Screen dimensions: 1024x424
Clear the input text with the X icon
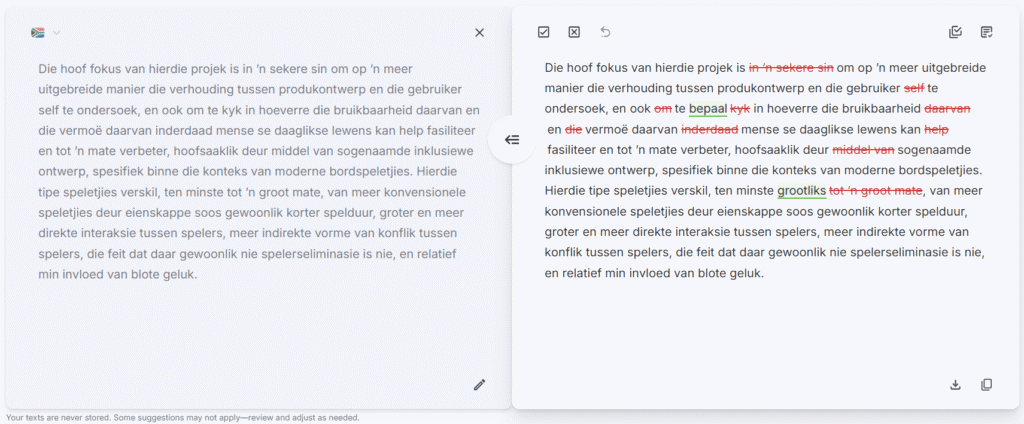pos(479,32)
